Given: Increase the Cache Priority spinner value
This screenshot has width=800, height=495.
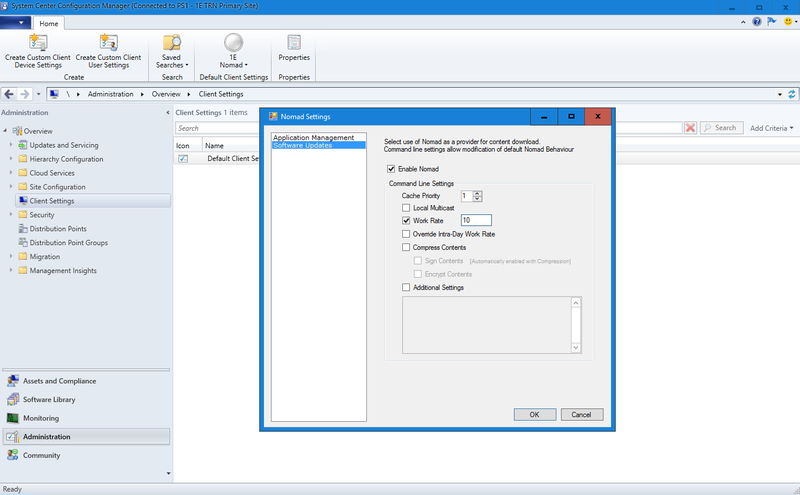Looking at the screenshot, I should click(478, 193).
